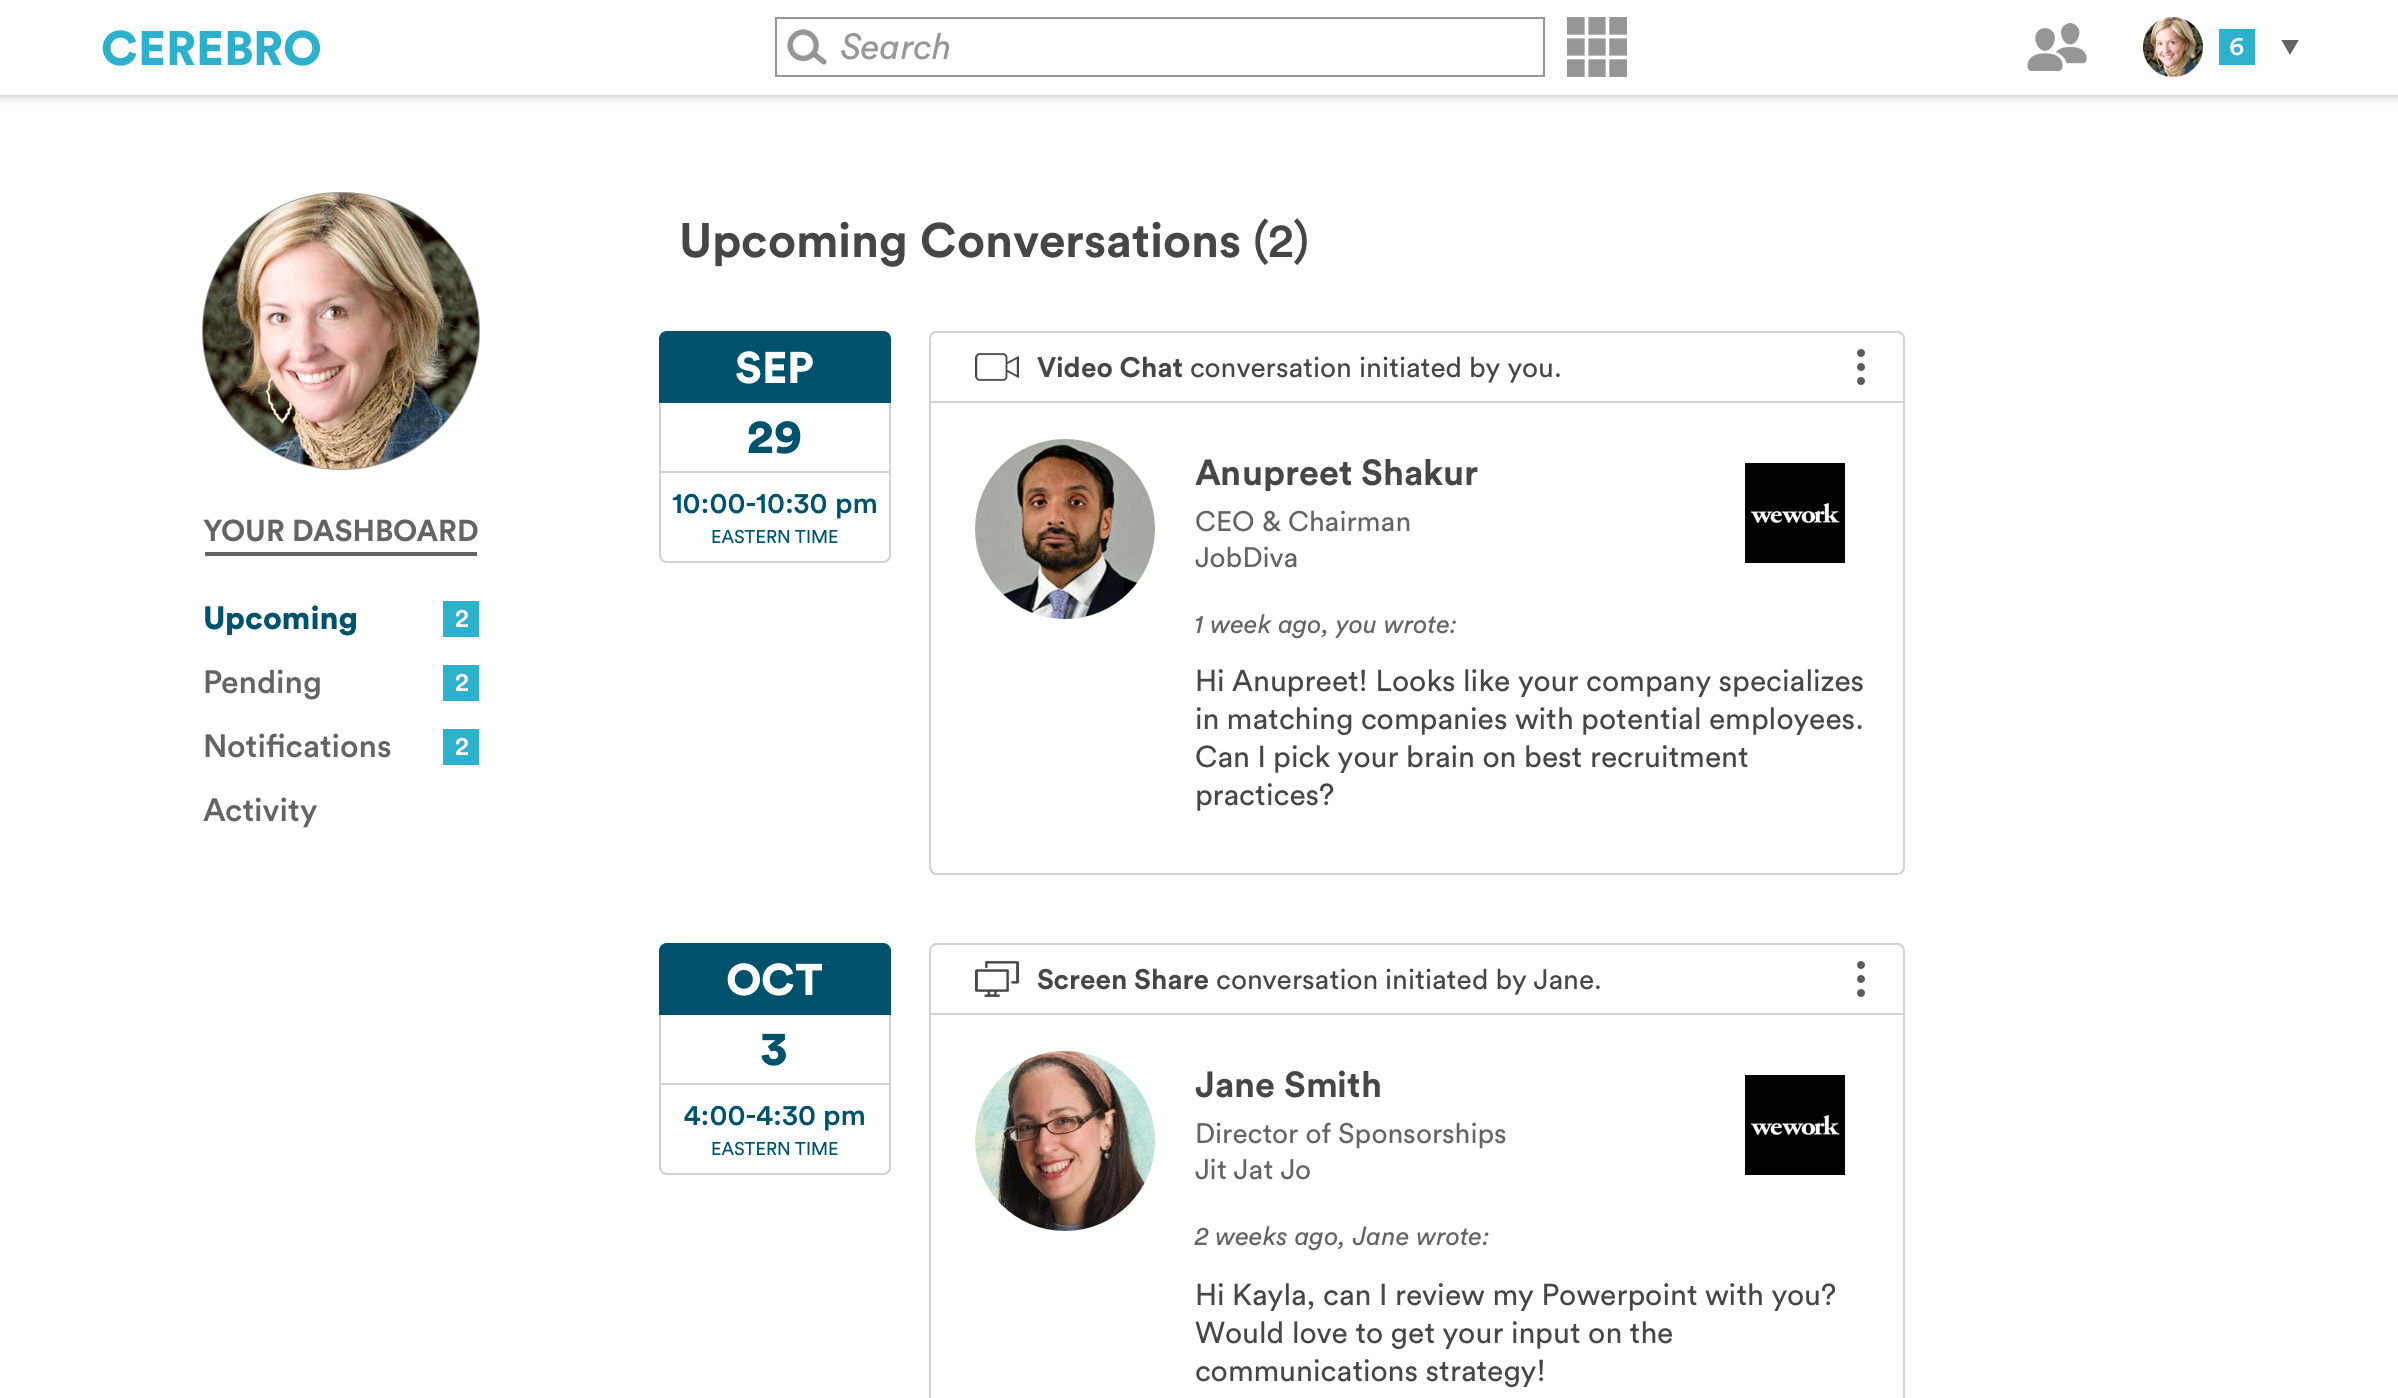Click the small avatar in the header
2398x1398 pixels.
(x=2172, y=47)
